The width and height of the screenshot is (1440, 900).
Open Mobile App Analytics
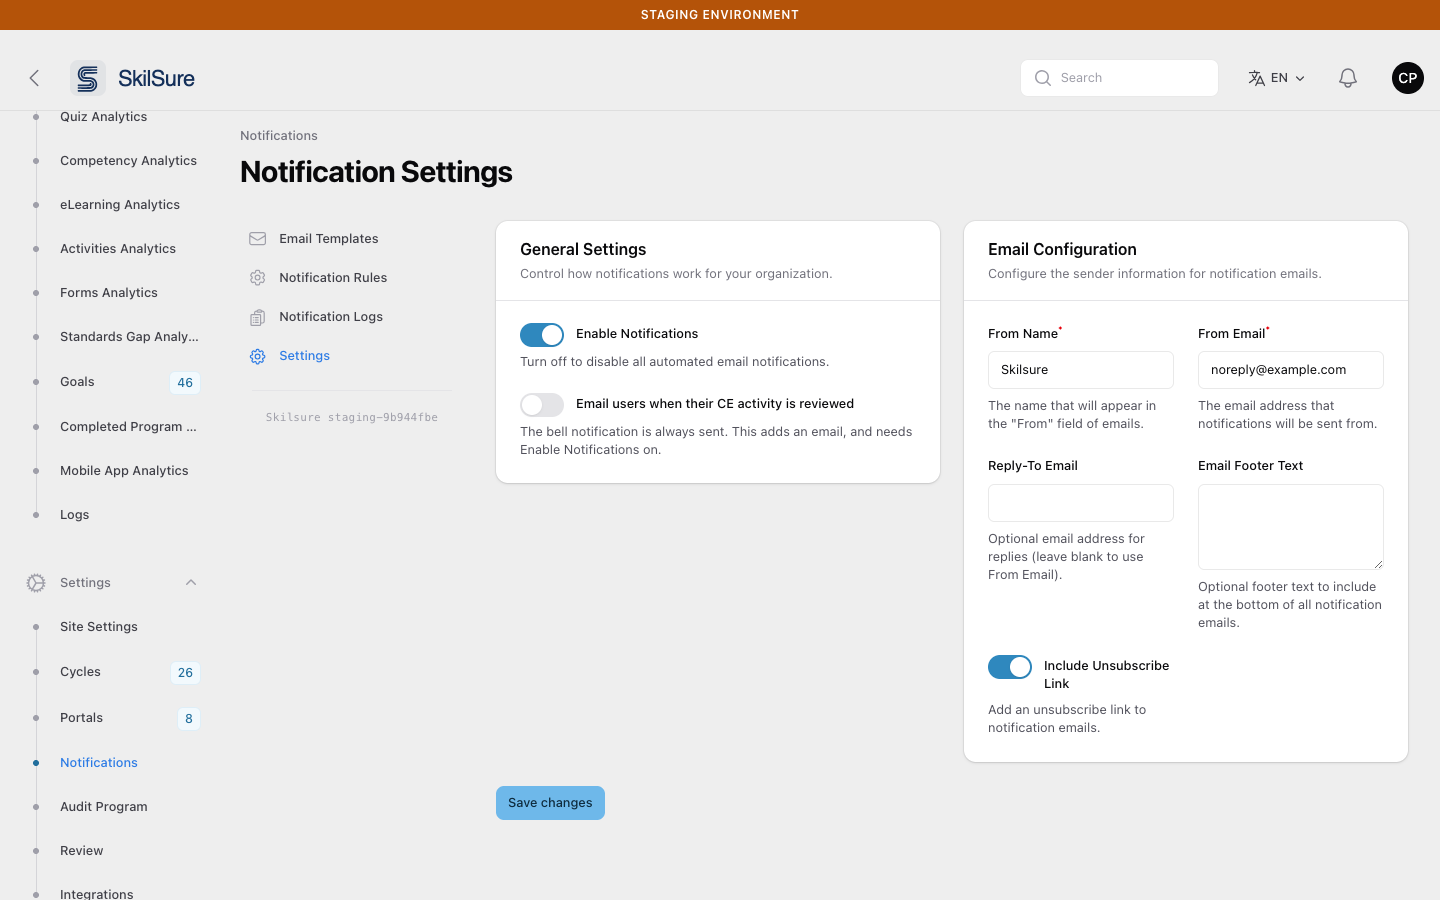click(124, 471)
